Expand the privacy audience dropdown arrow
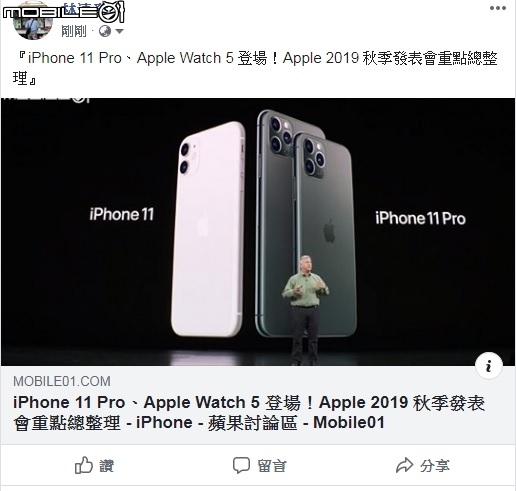This screenshot has height=491, width=516. pos(119,31)
